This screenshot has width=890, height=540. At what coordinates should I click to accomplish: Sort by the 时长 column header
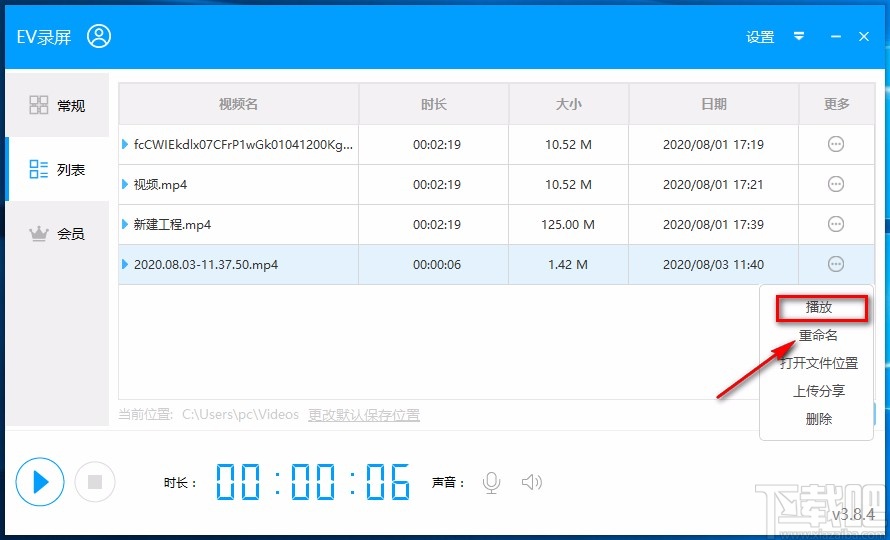pos(434,104)
